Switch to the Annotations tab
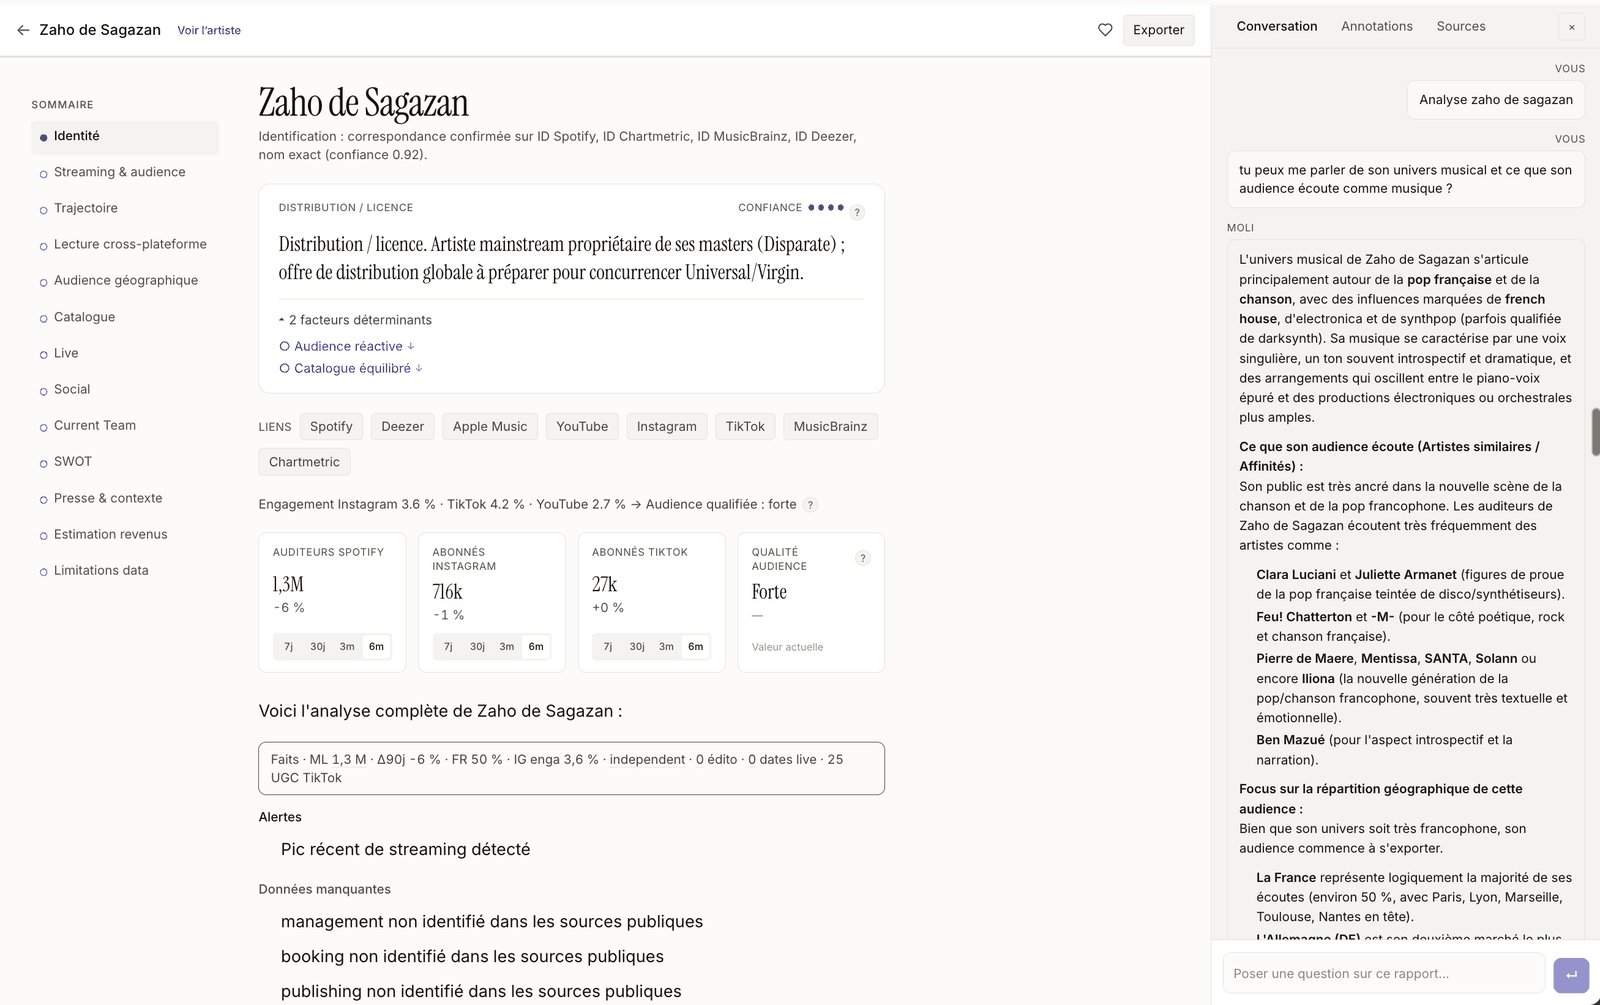The height and width of the screenshot is (1005, 1600). (1377, 26)
